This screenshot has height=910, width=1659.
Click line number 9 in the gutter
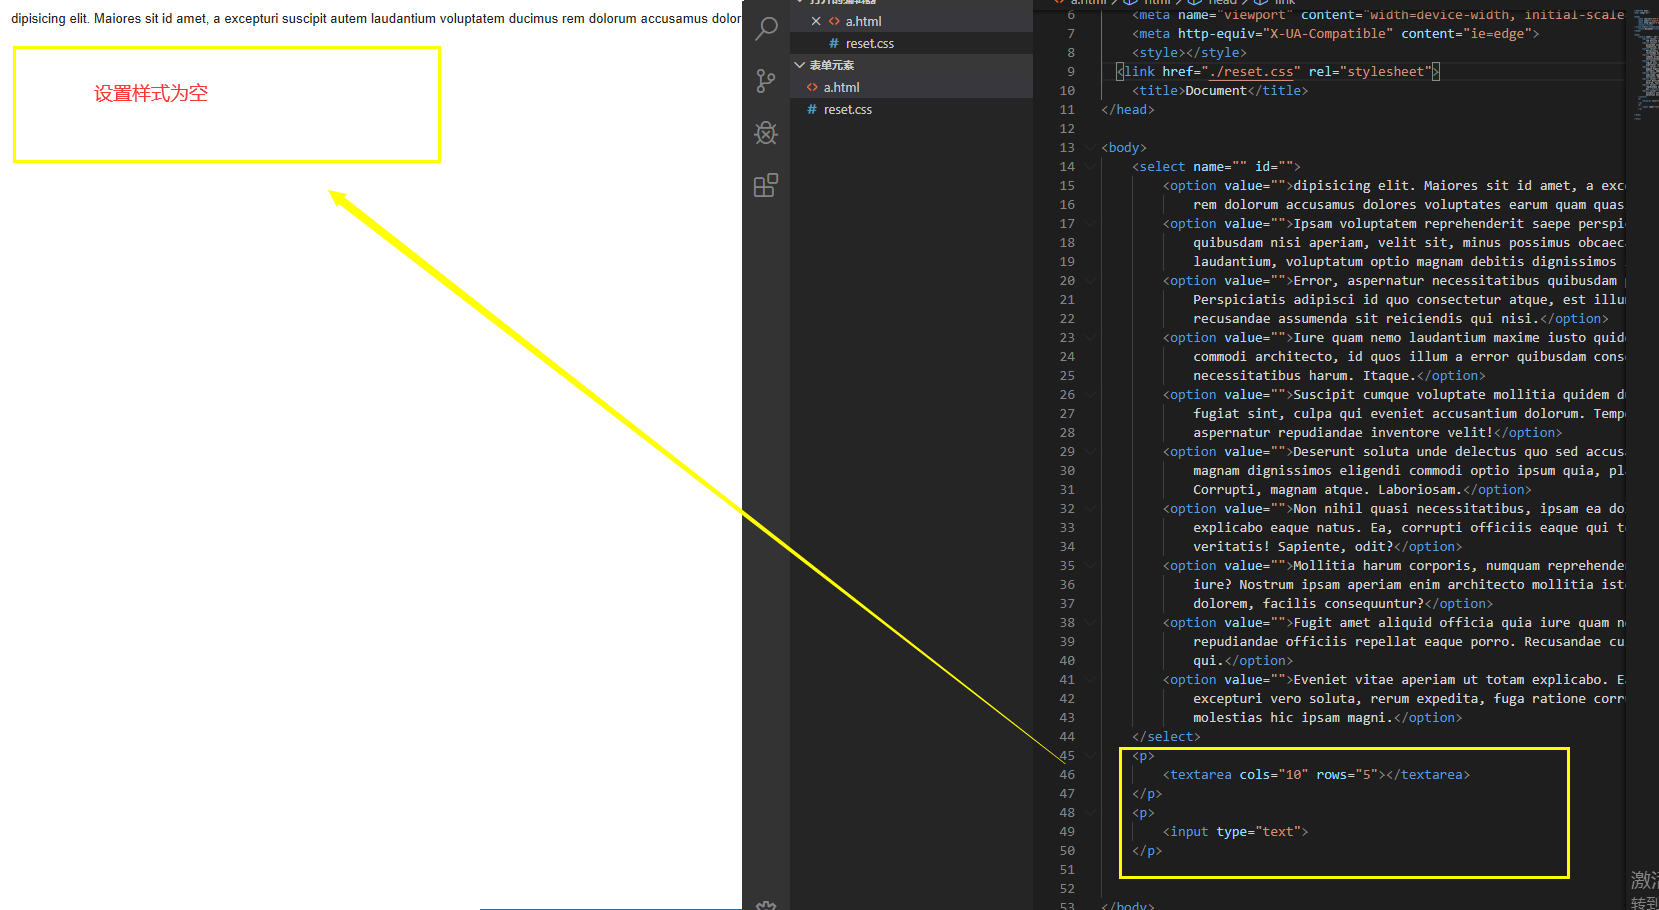(x=1071, y=71)
